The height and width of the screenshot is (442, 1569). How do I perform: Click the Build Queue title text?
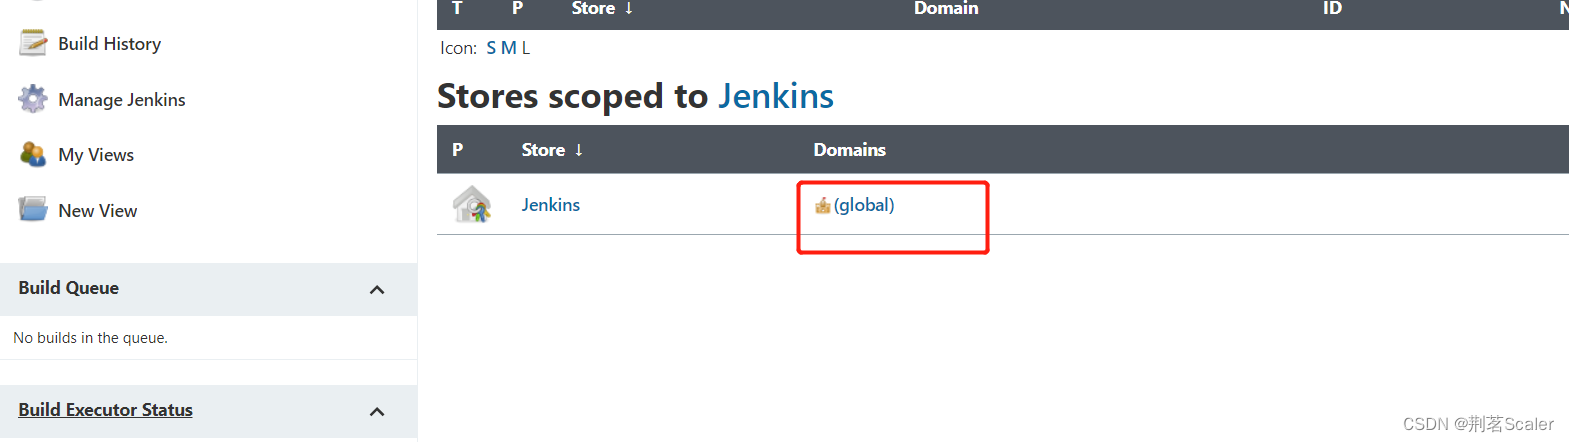[x=69, y=288]
